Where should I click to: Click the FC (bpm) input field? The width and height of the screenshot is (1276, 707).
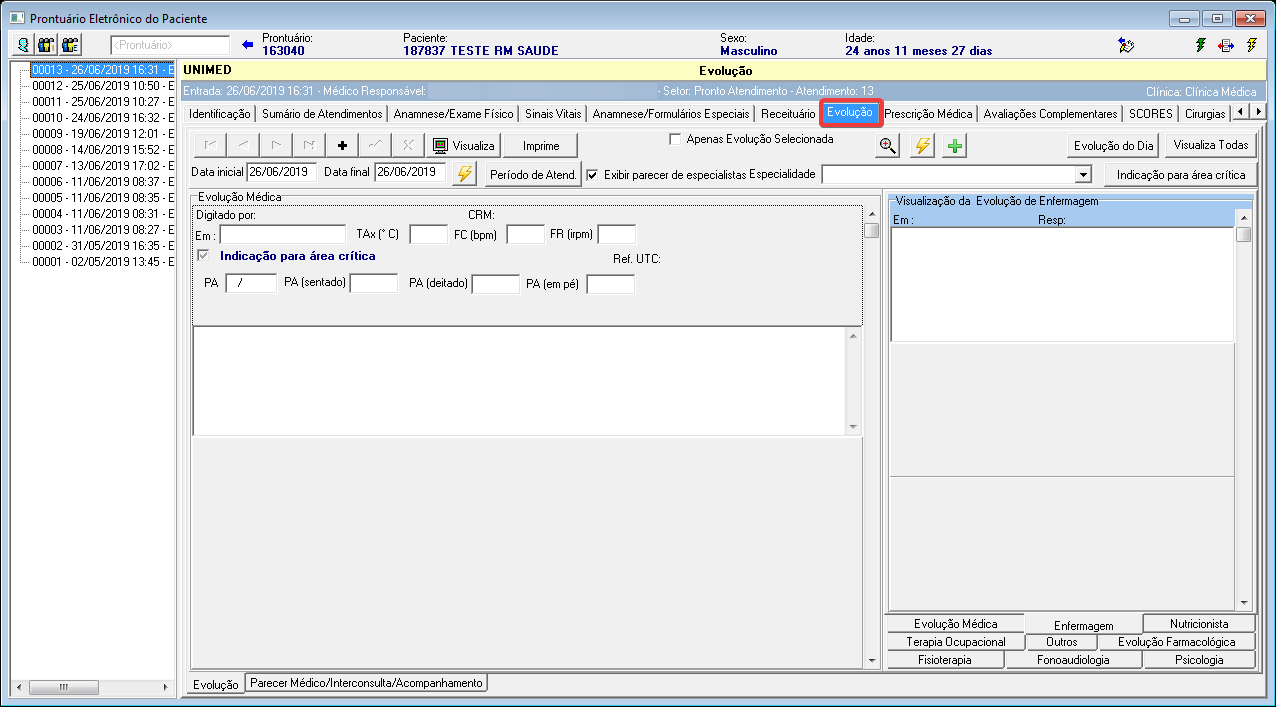[x=525, y=235]
